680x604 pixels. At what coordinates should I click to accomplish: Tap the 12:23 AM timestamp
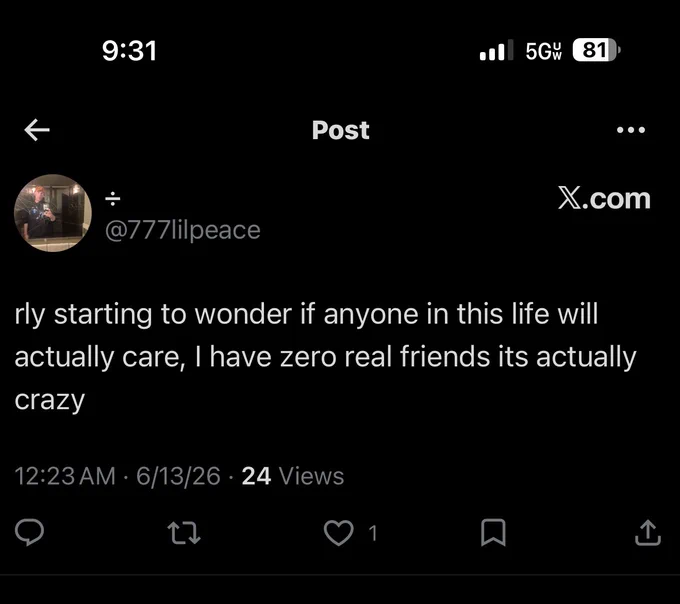65,476
